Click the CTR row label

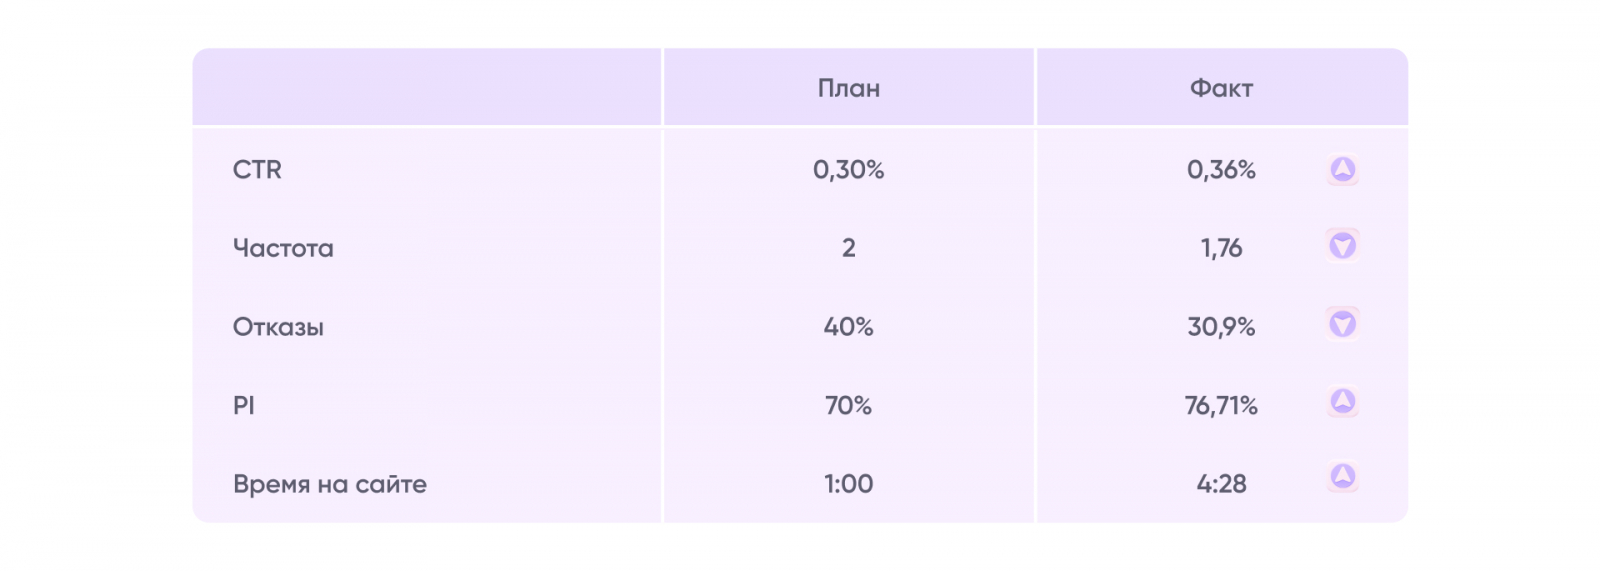tap(257, 170)
